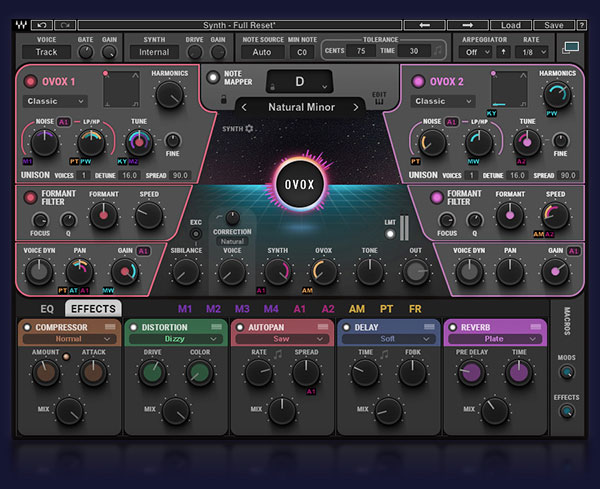The width and height of the screenshot is (600, 489).
Task: Click the Edit keyboard icon
Action: tap(379, 98)
